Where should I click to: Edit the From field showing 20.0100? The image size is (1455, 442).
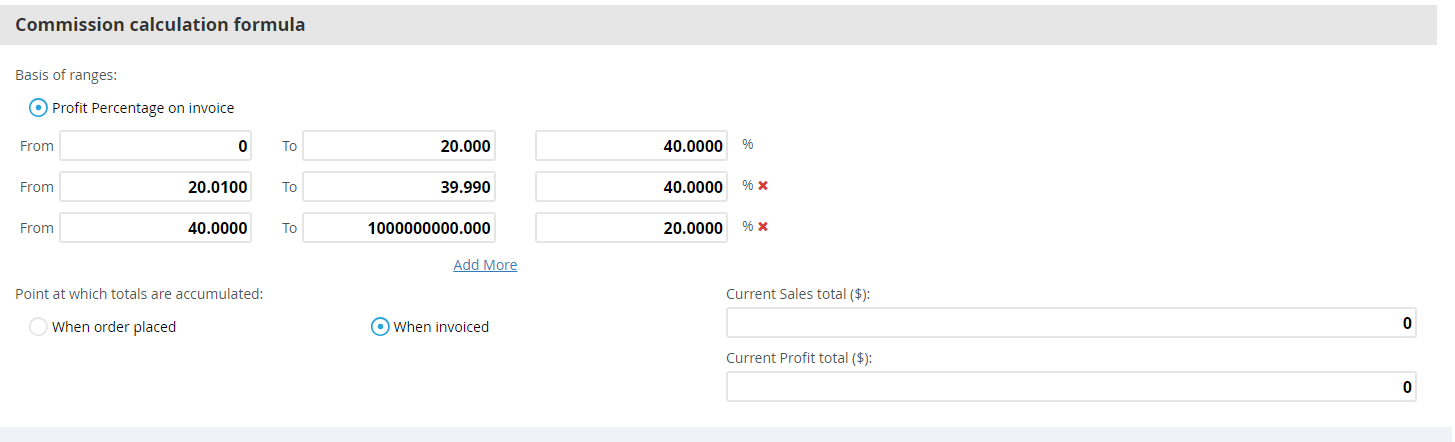pyautogui.click(x=156, y=187)
